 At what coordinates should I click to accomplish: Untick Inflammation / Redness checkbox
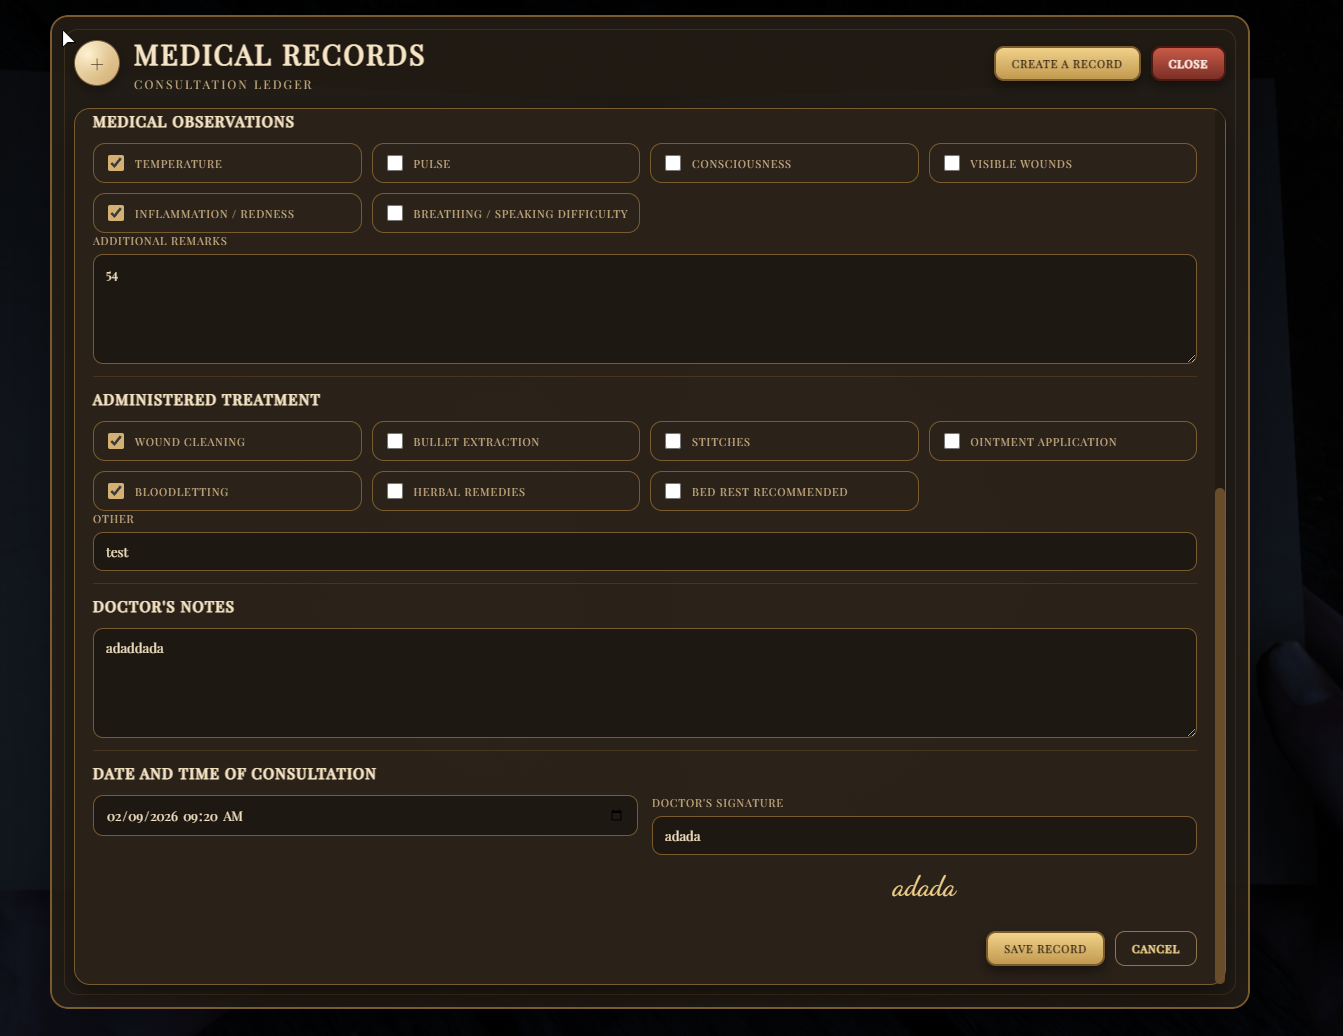point(116,213)
